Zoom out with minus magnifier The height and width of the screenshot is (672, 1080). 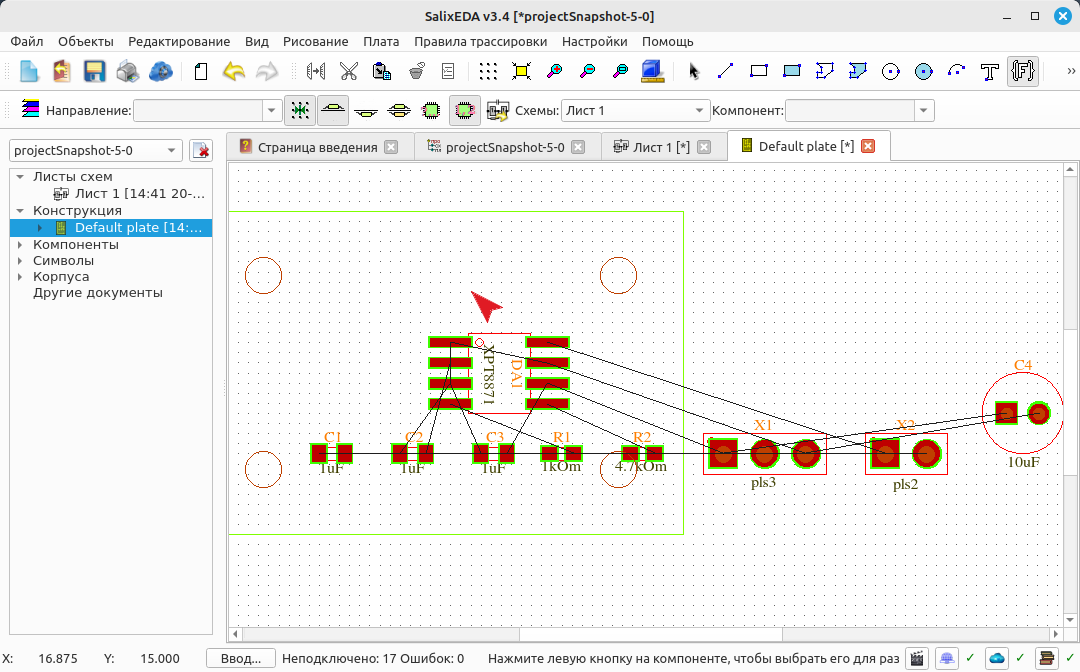(x=588, y=71)
